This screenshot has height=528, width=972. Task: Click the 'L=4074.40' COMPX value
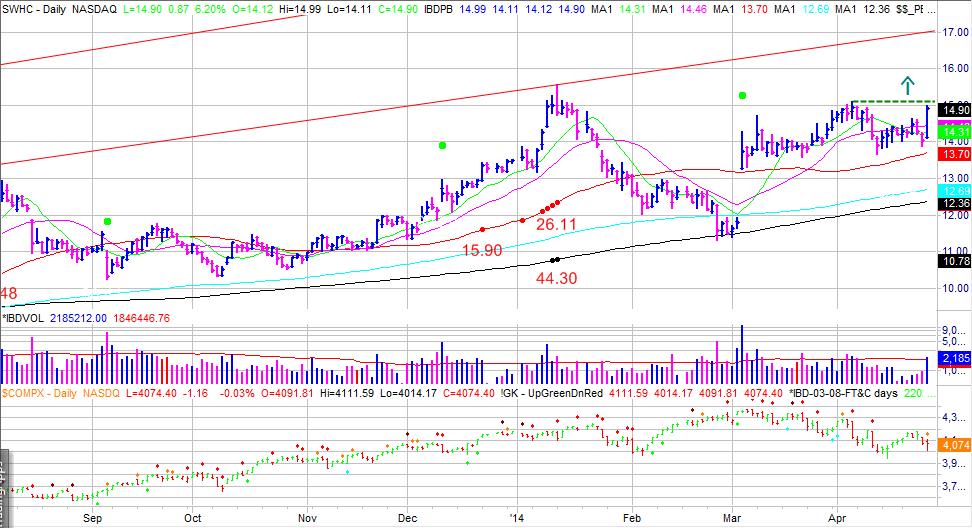(x=151, y=394)
